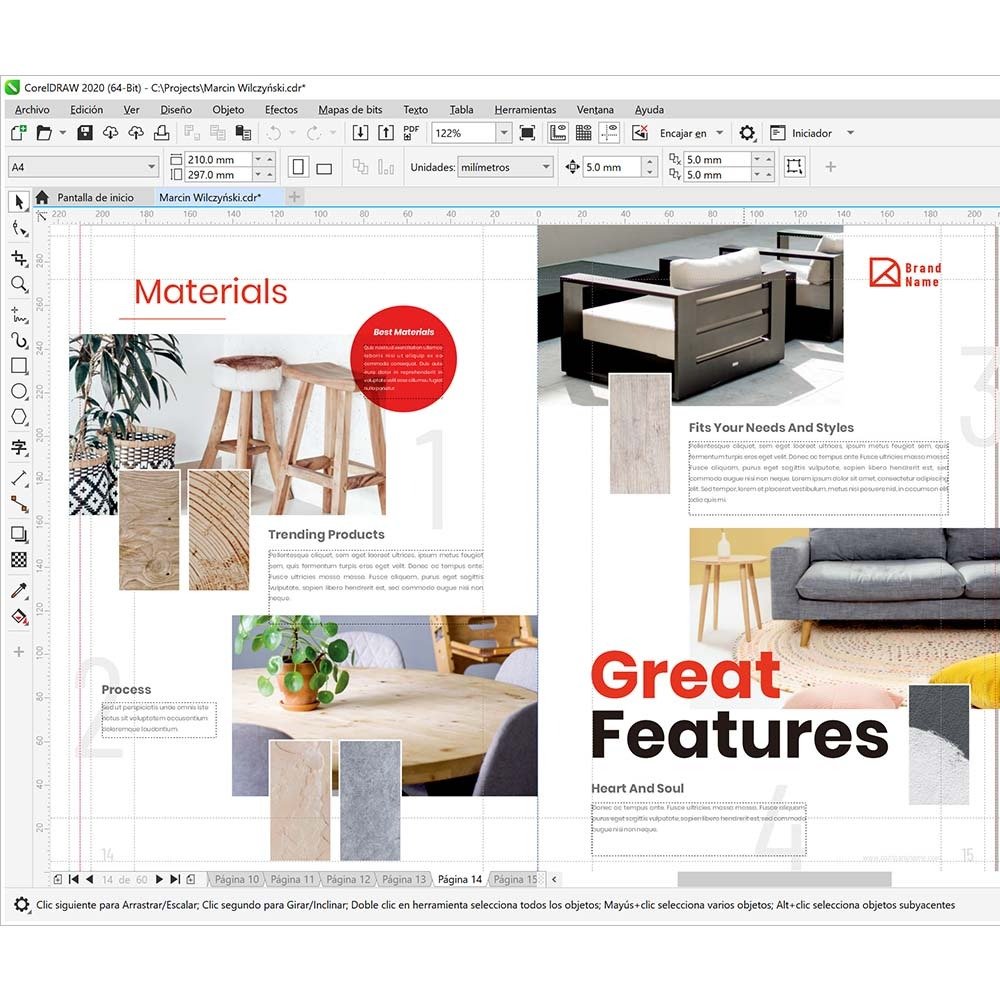Viewport: 1000px width, 1000px height.
Task: Select the Zoom magnifier tool
Action: 18,285
